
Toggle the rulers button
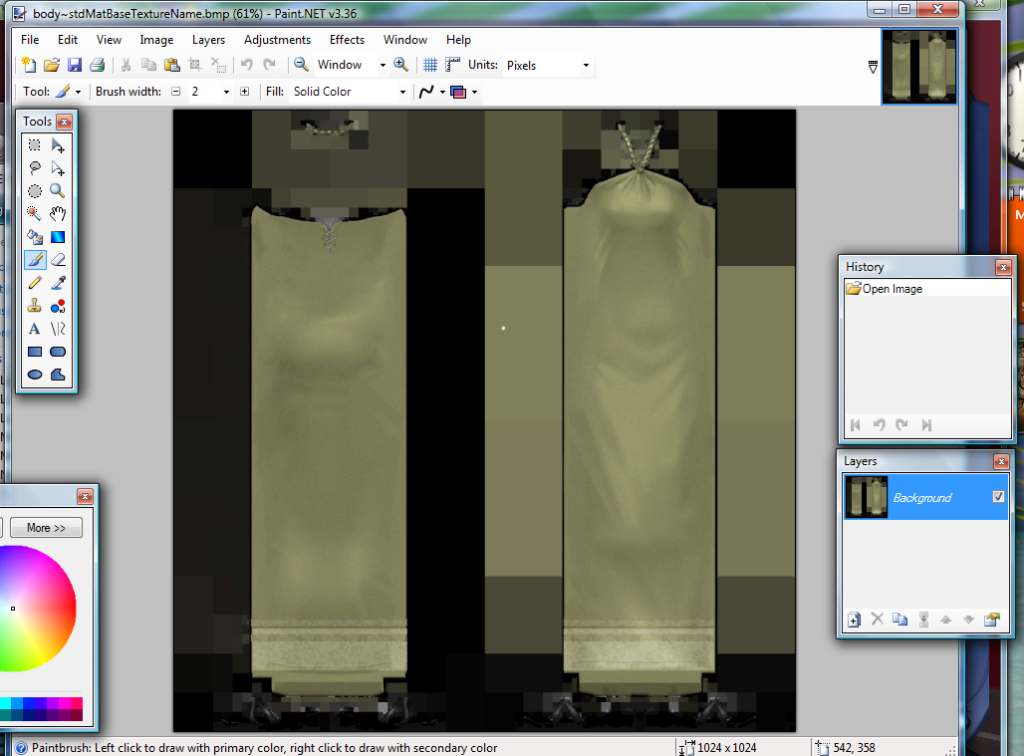[452, 65]
